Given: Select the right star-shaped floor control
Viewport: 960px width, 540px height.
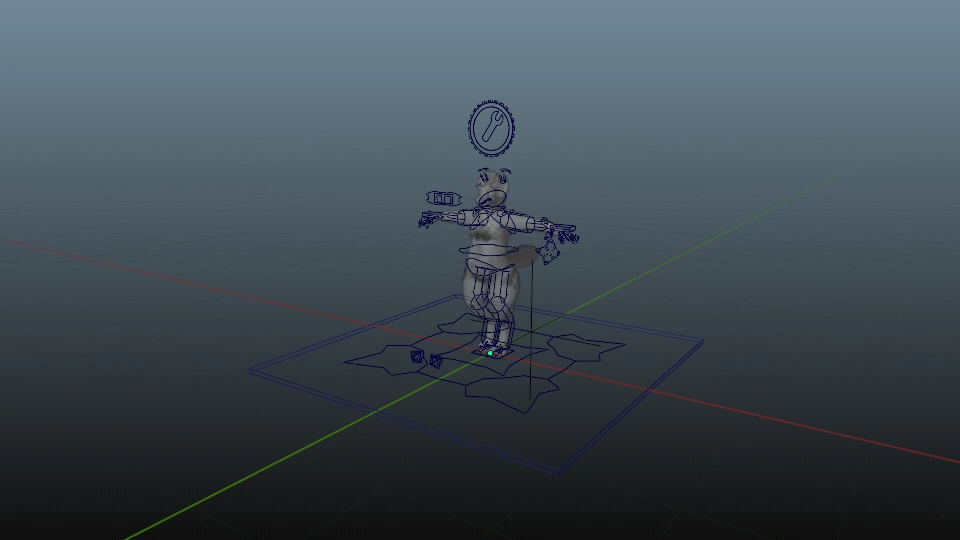Looking at the screenshot, I should (x=585, y=348).
